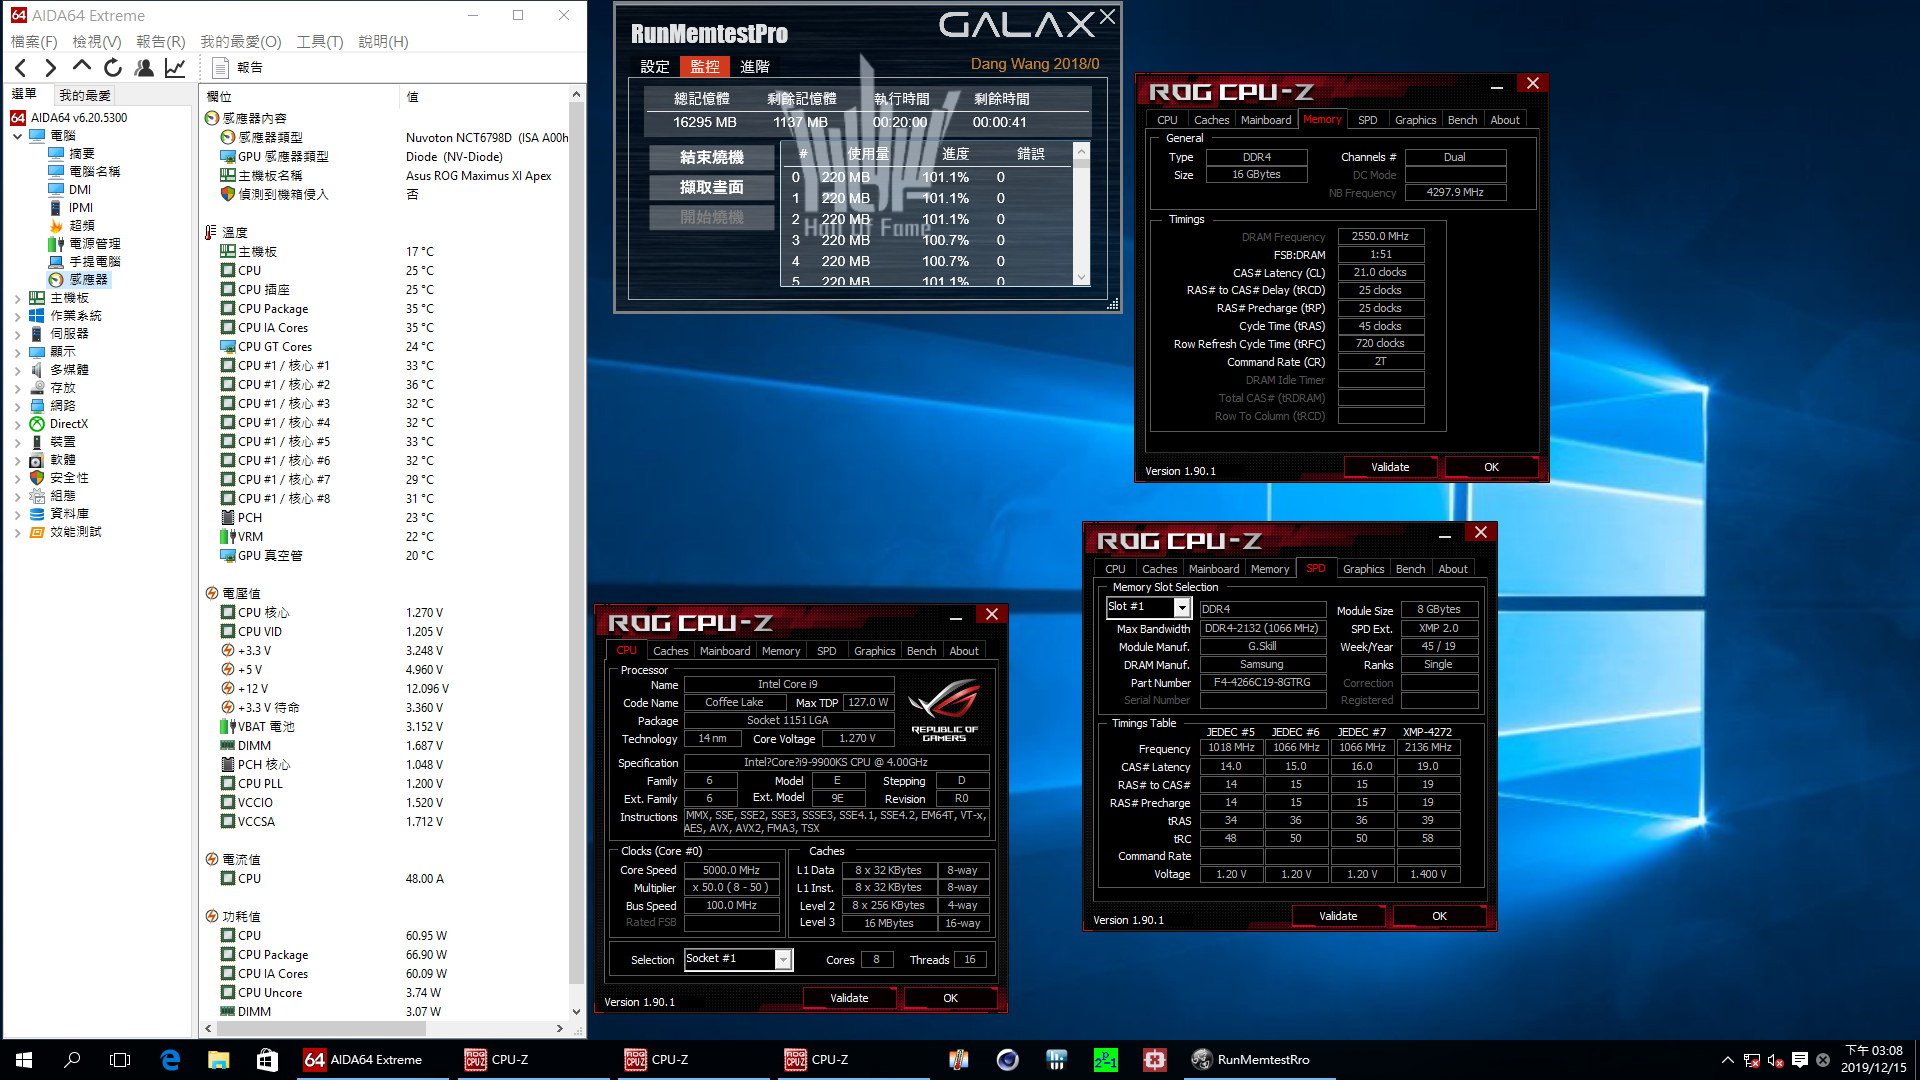The image size is (1920, 1080).
Task: Click the AIDA64 refresh icon
Action: point(113,68)
